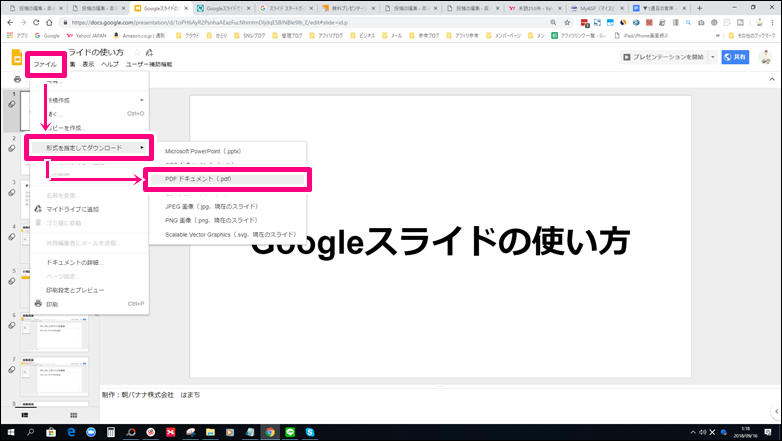Screen dimensions: 782x441
Task: Switch to the スライド スタートガイド tab
Action: click(x=286, y=8)
